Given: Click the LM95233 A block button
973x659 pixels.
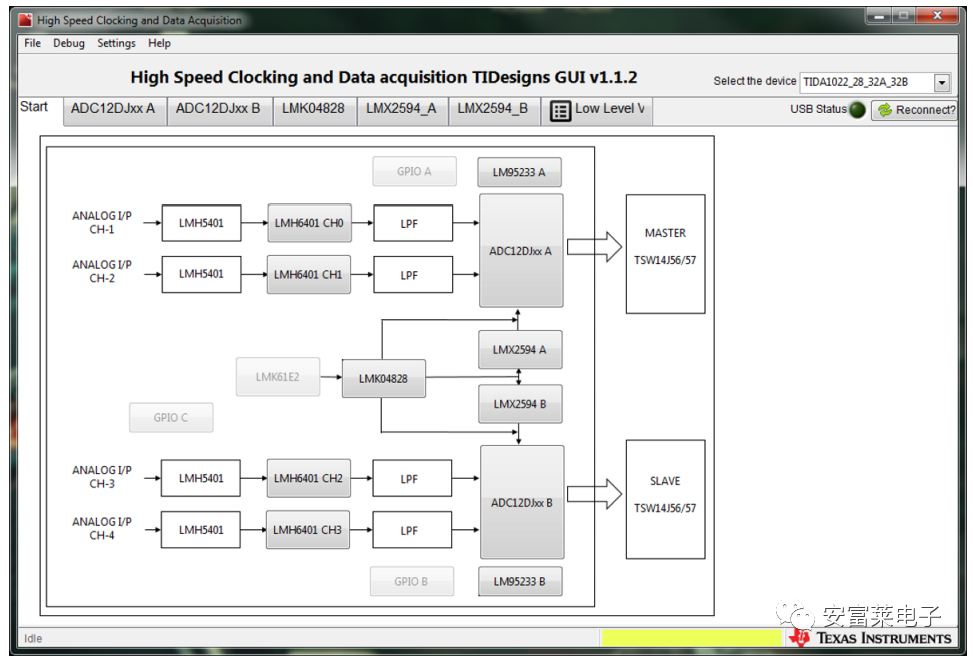Looking at the screenshot, I should tap(519, 172).
